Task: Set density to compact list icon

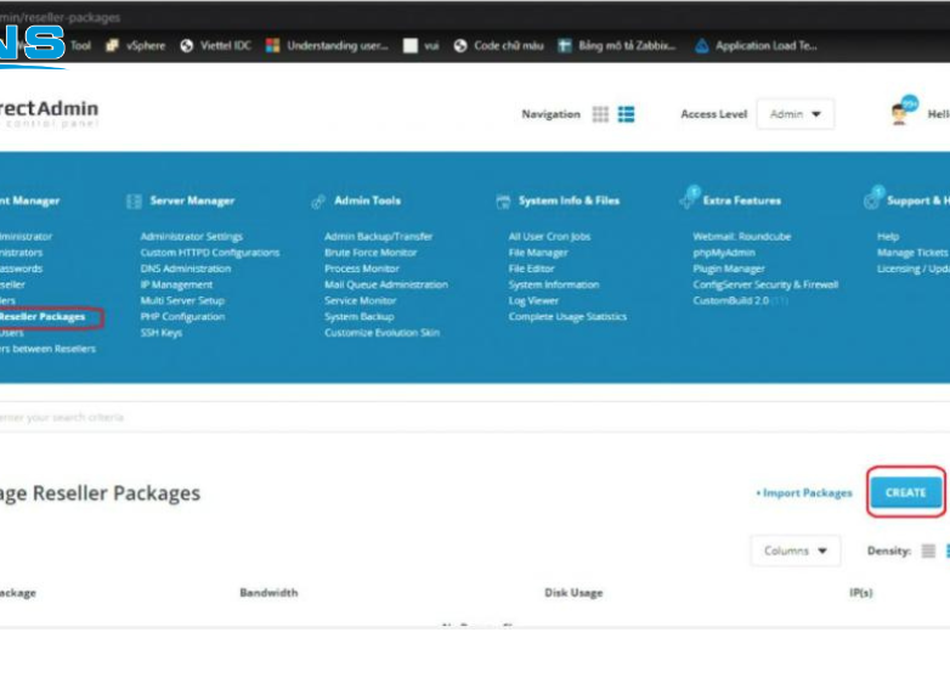Action: click(928, 551)
